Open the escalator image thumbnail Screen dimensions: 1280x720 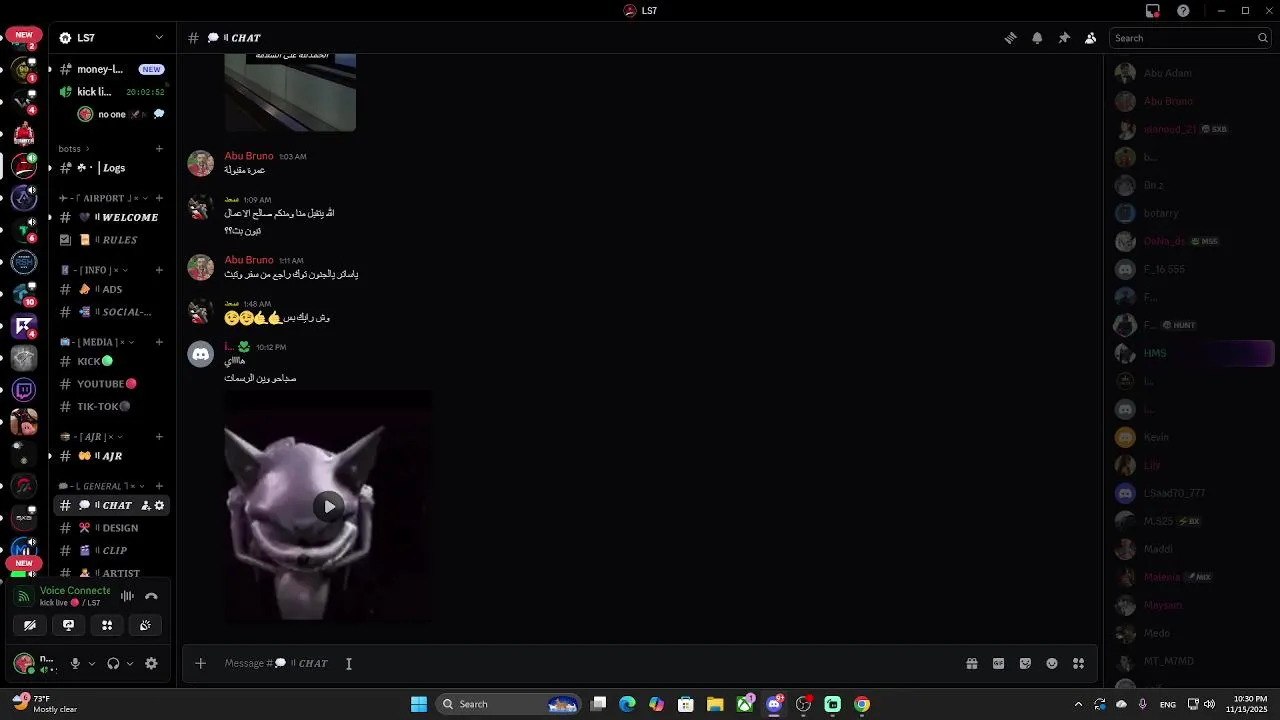[x=290, y=92]
